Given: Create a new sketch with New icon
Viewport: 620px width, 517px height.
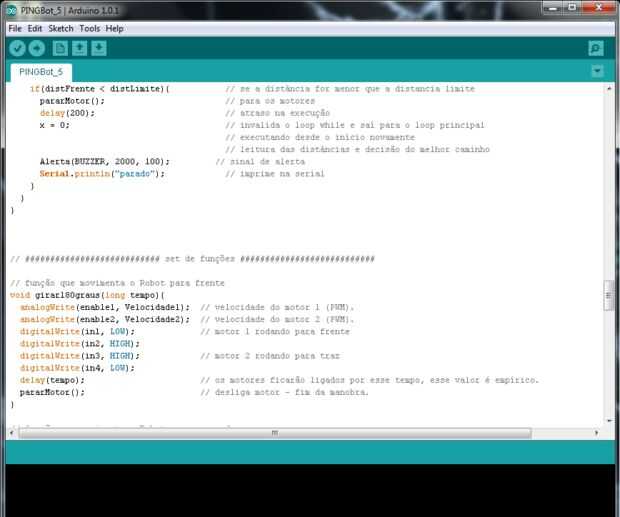Looking at the screenshot, I should point(60,48).
